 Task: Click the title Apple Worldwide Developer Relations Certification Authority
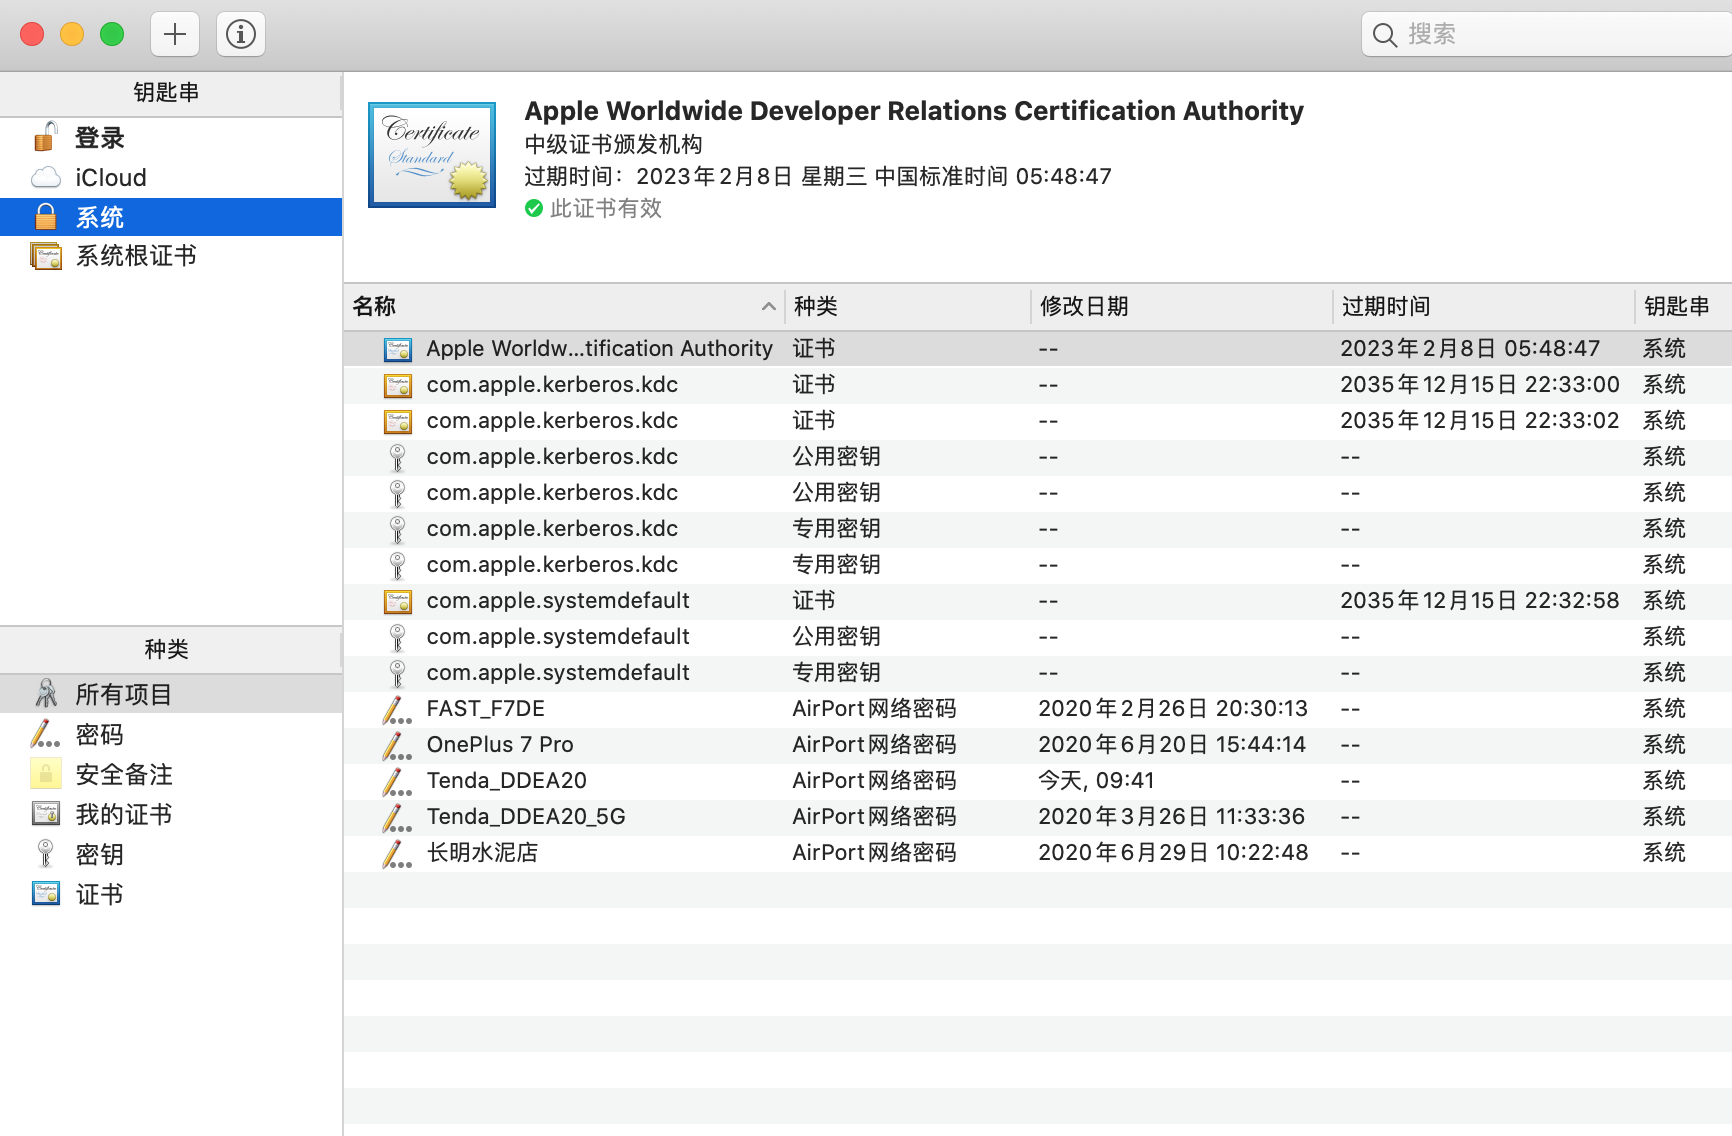(914, 111)
